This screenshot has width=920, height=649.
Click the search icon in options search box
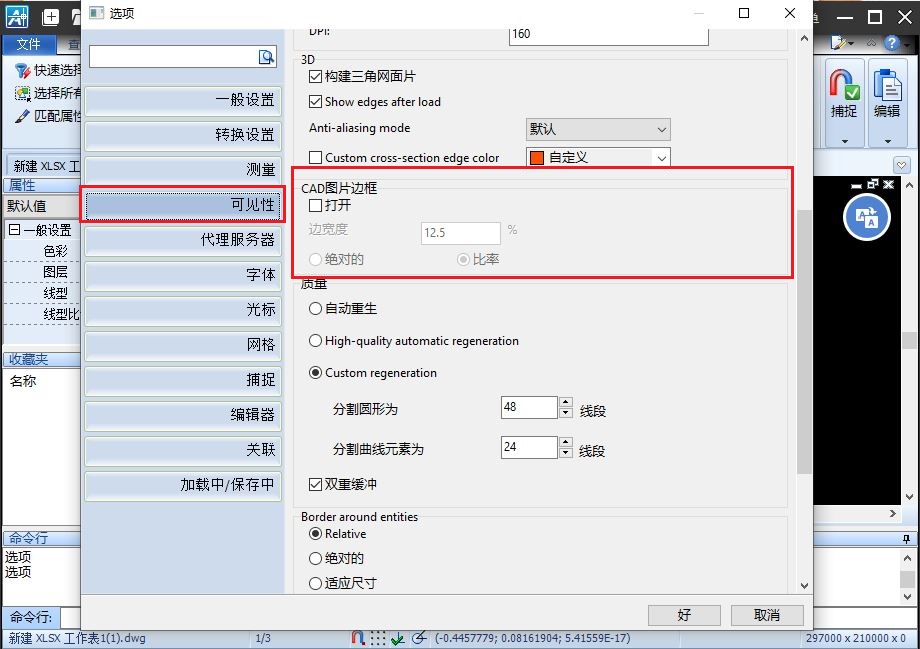tap(266, 56)
